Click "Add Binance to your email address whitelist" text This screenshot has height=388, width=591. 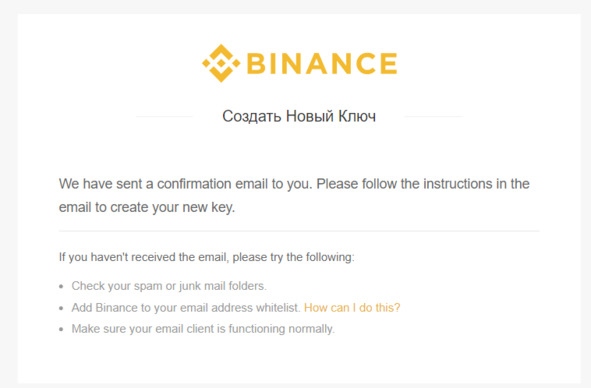click(186, 308)
